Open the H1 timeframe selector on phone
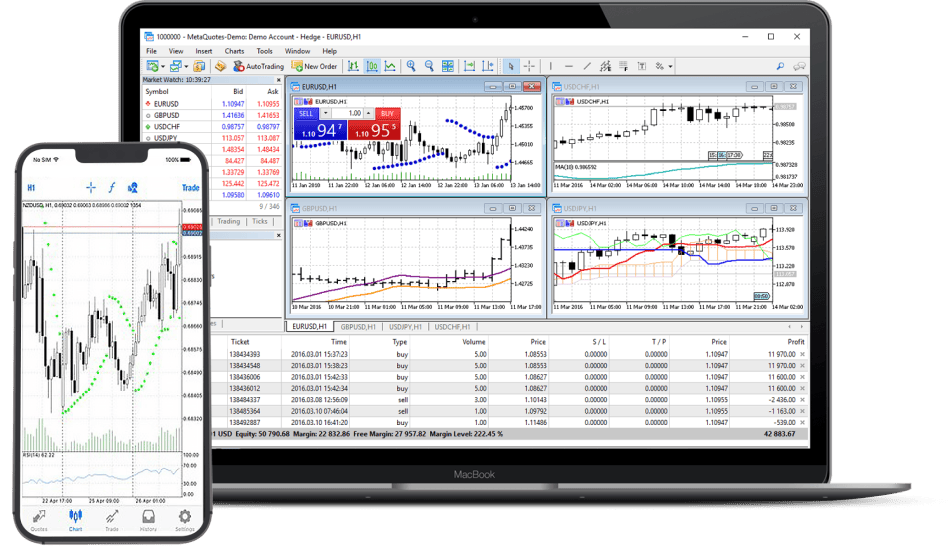The height and width of the screenshot is (556, 950). point(31,187)
